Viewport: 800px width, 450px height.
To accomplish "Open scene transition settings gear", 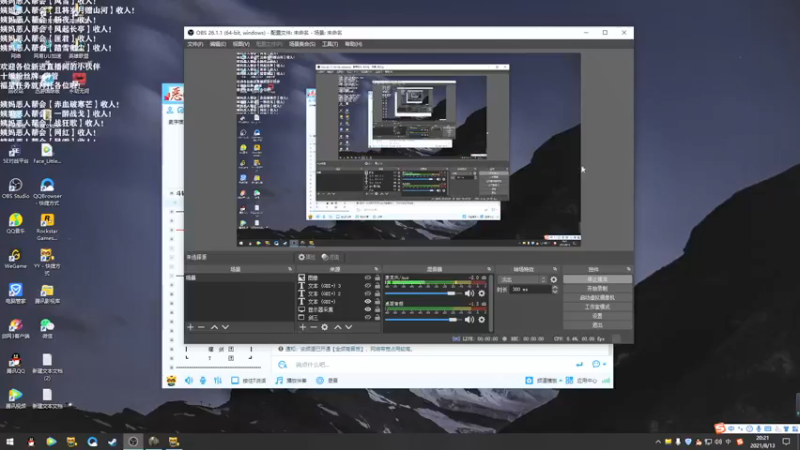I will [x=554, y=280].
